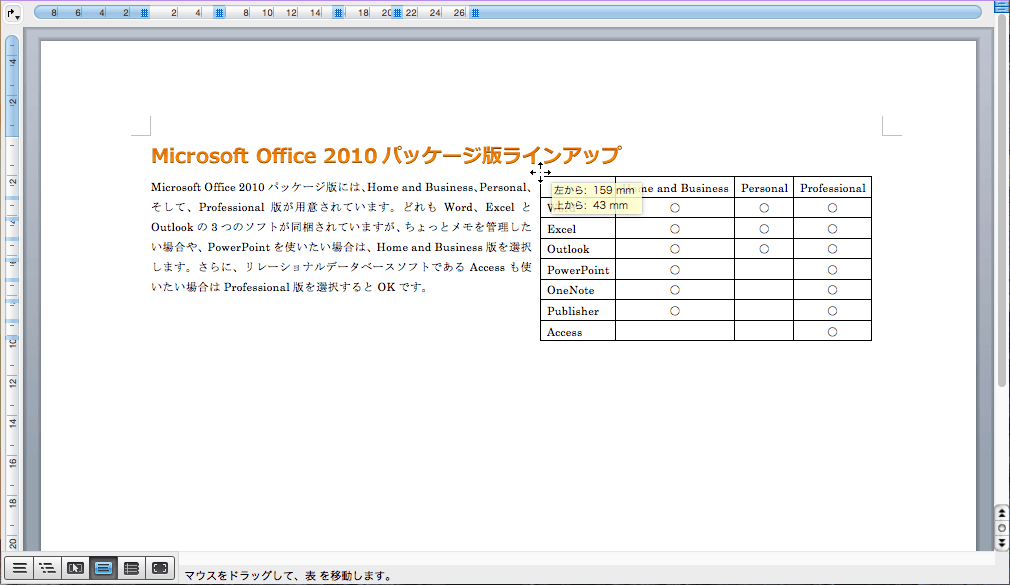1010x585 pixels.
Task: Click the Professional column header cell
Action: [x=832, y=187]
